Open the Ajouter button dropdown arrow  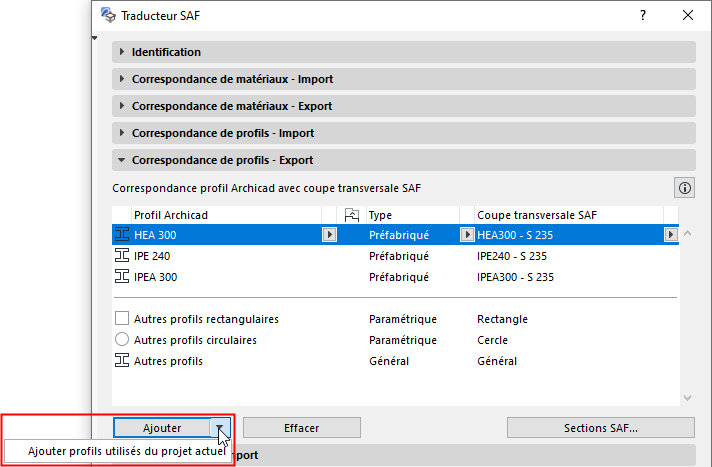tap(220, 427)
